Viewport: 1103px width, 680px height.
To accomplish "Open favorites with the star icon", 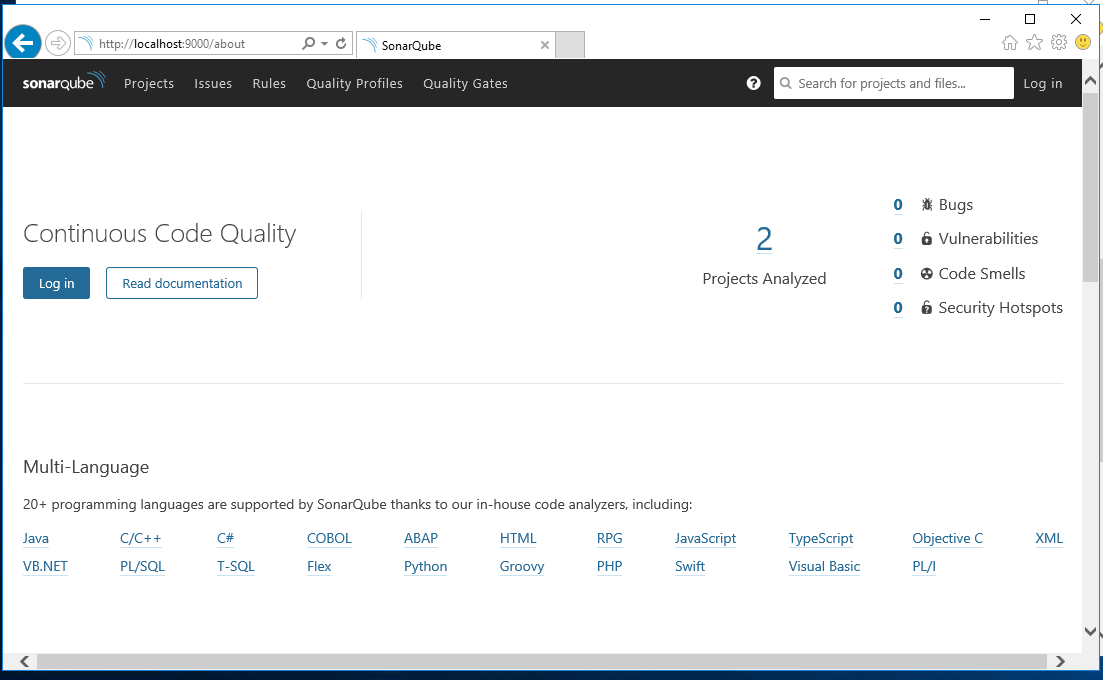I will pos(1034,42).
